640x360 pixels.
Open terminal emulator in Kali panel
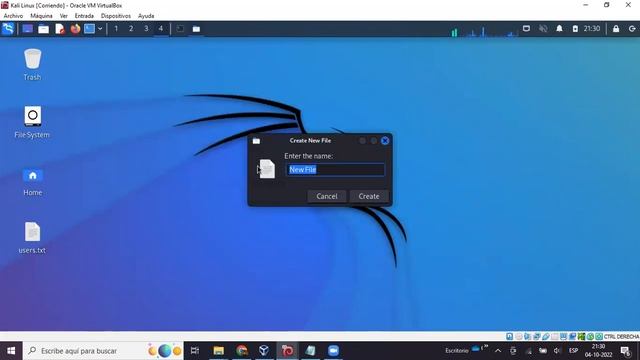89,29
